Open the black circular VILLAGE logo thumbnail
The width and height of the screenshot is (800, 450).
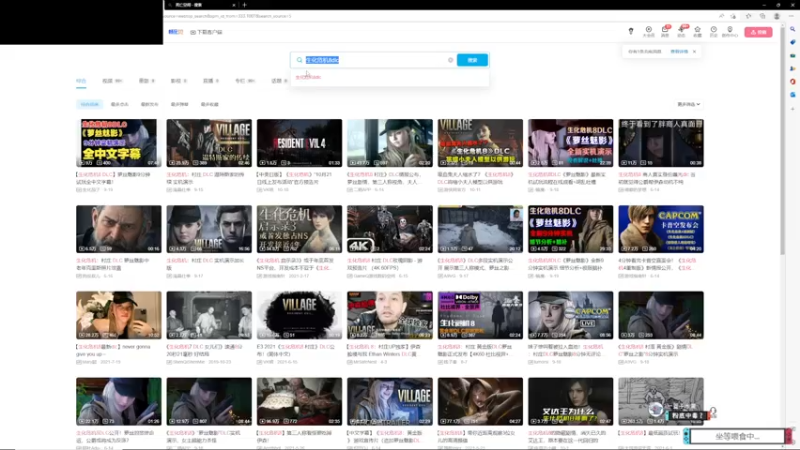click(299, 315)
